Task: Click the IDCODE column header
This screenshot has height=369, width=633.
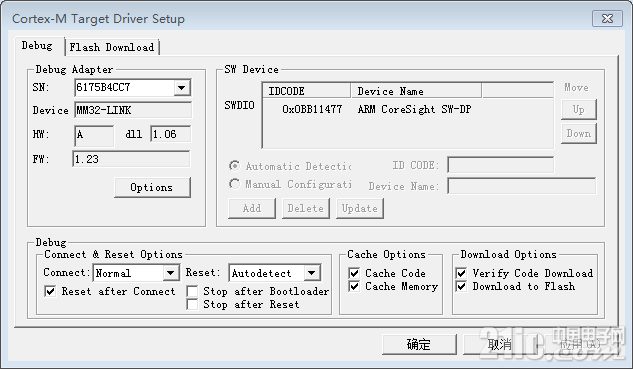Action: coord(306,91)
